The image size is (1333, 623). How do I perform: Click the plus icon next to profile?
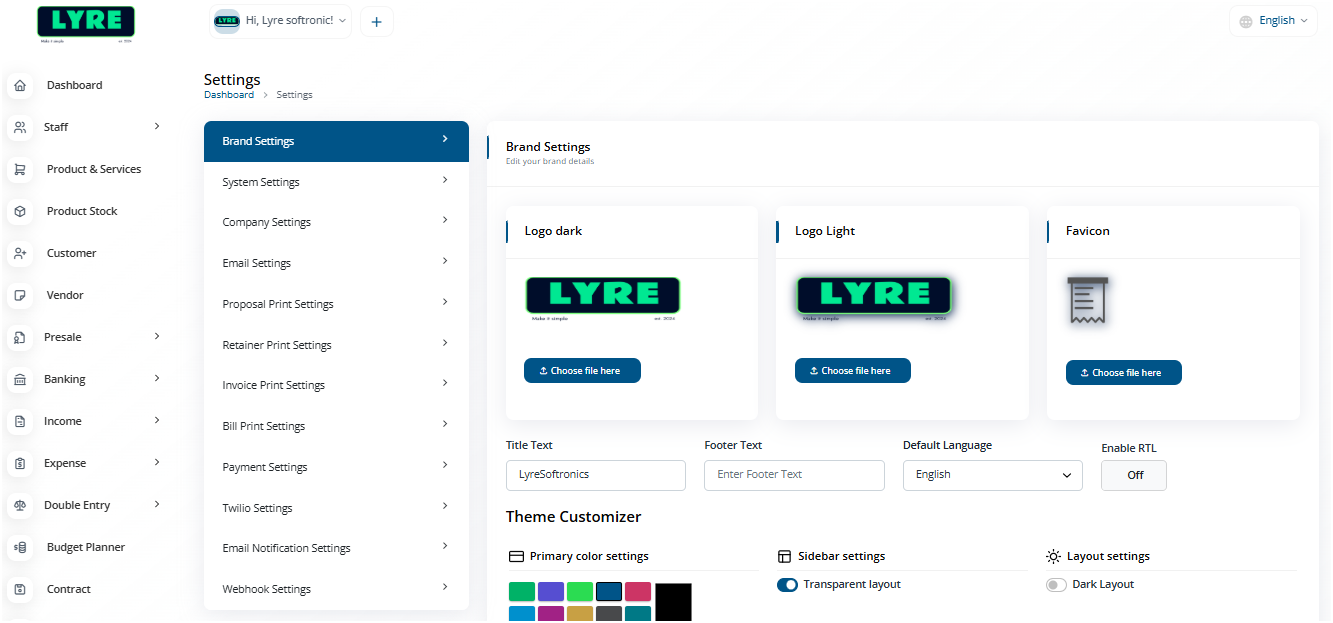(376, 22)
